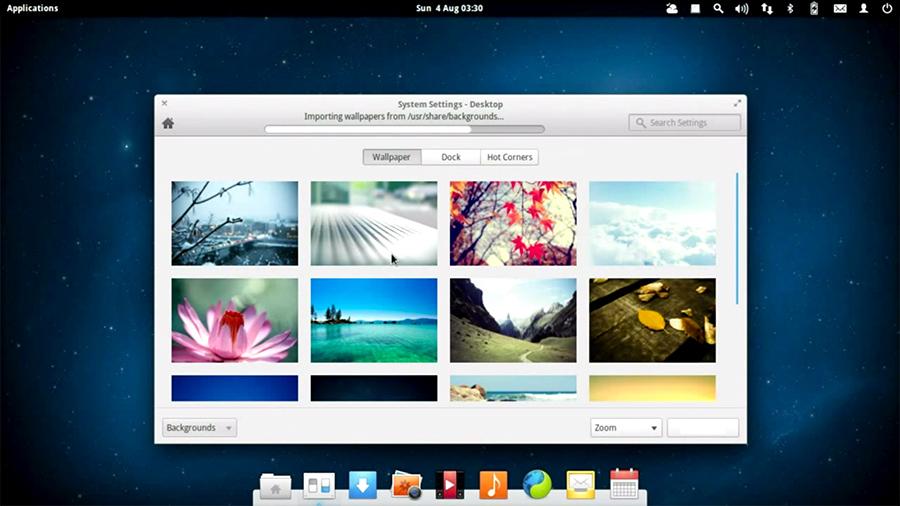Screen dimensions: 900x506
Task: Switch to the Hot Corners tab
Action: click(509, 157)
